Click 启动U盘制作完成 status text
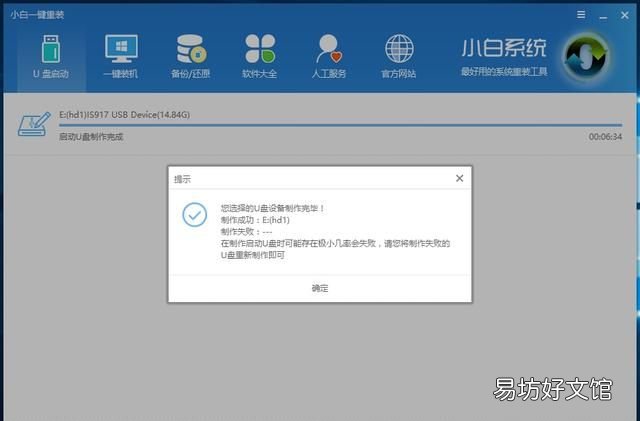Image resolution: width=640 pixels, height=421 pixels. (x=91, y=137)
